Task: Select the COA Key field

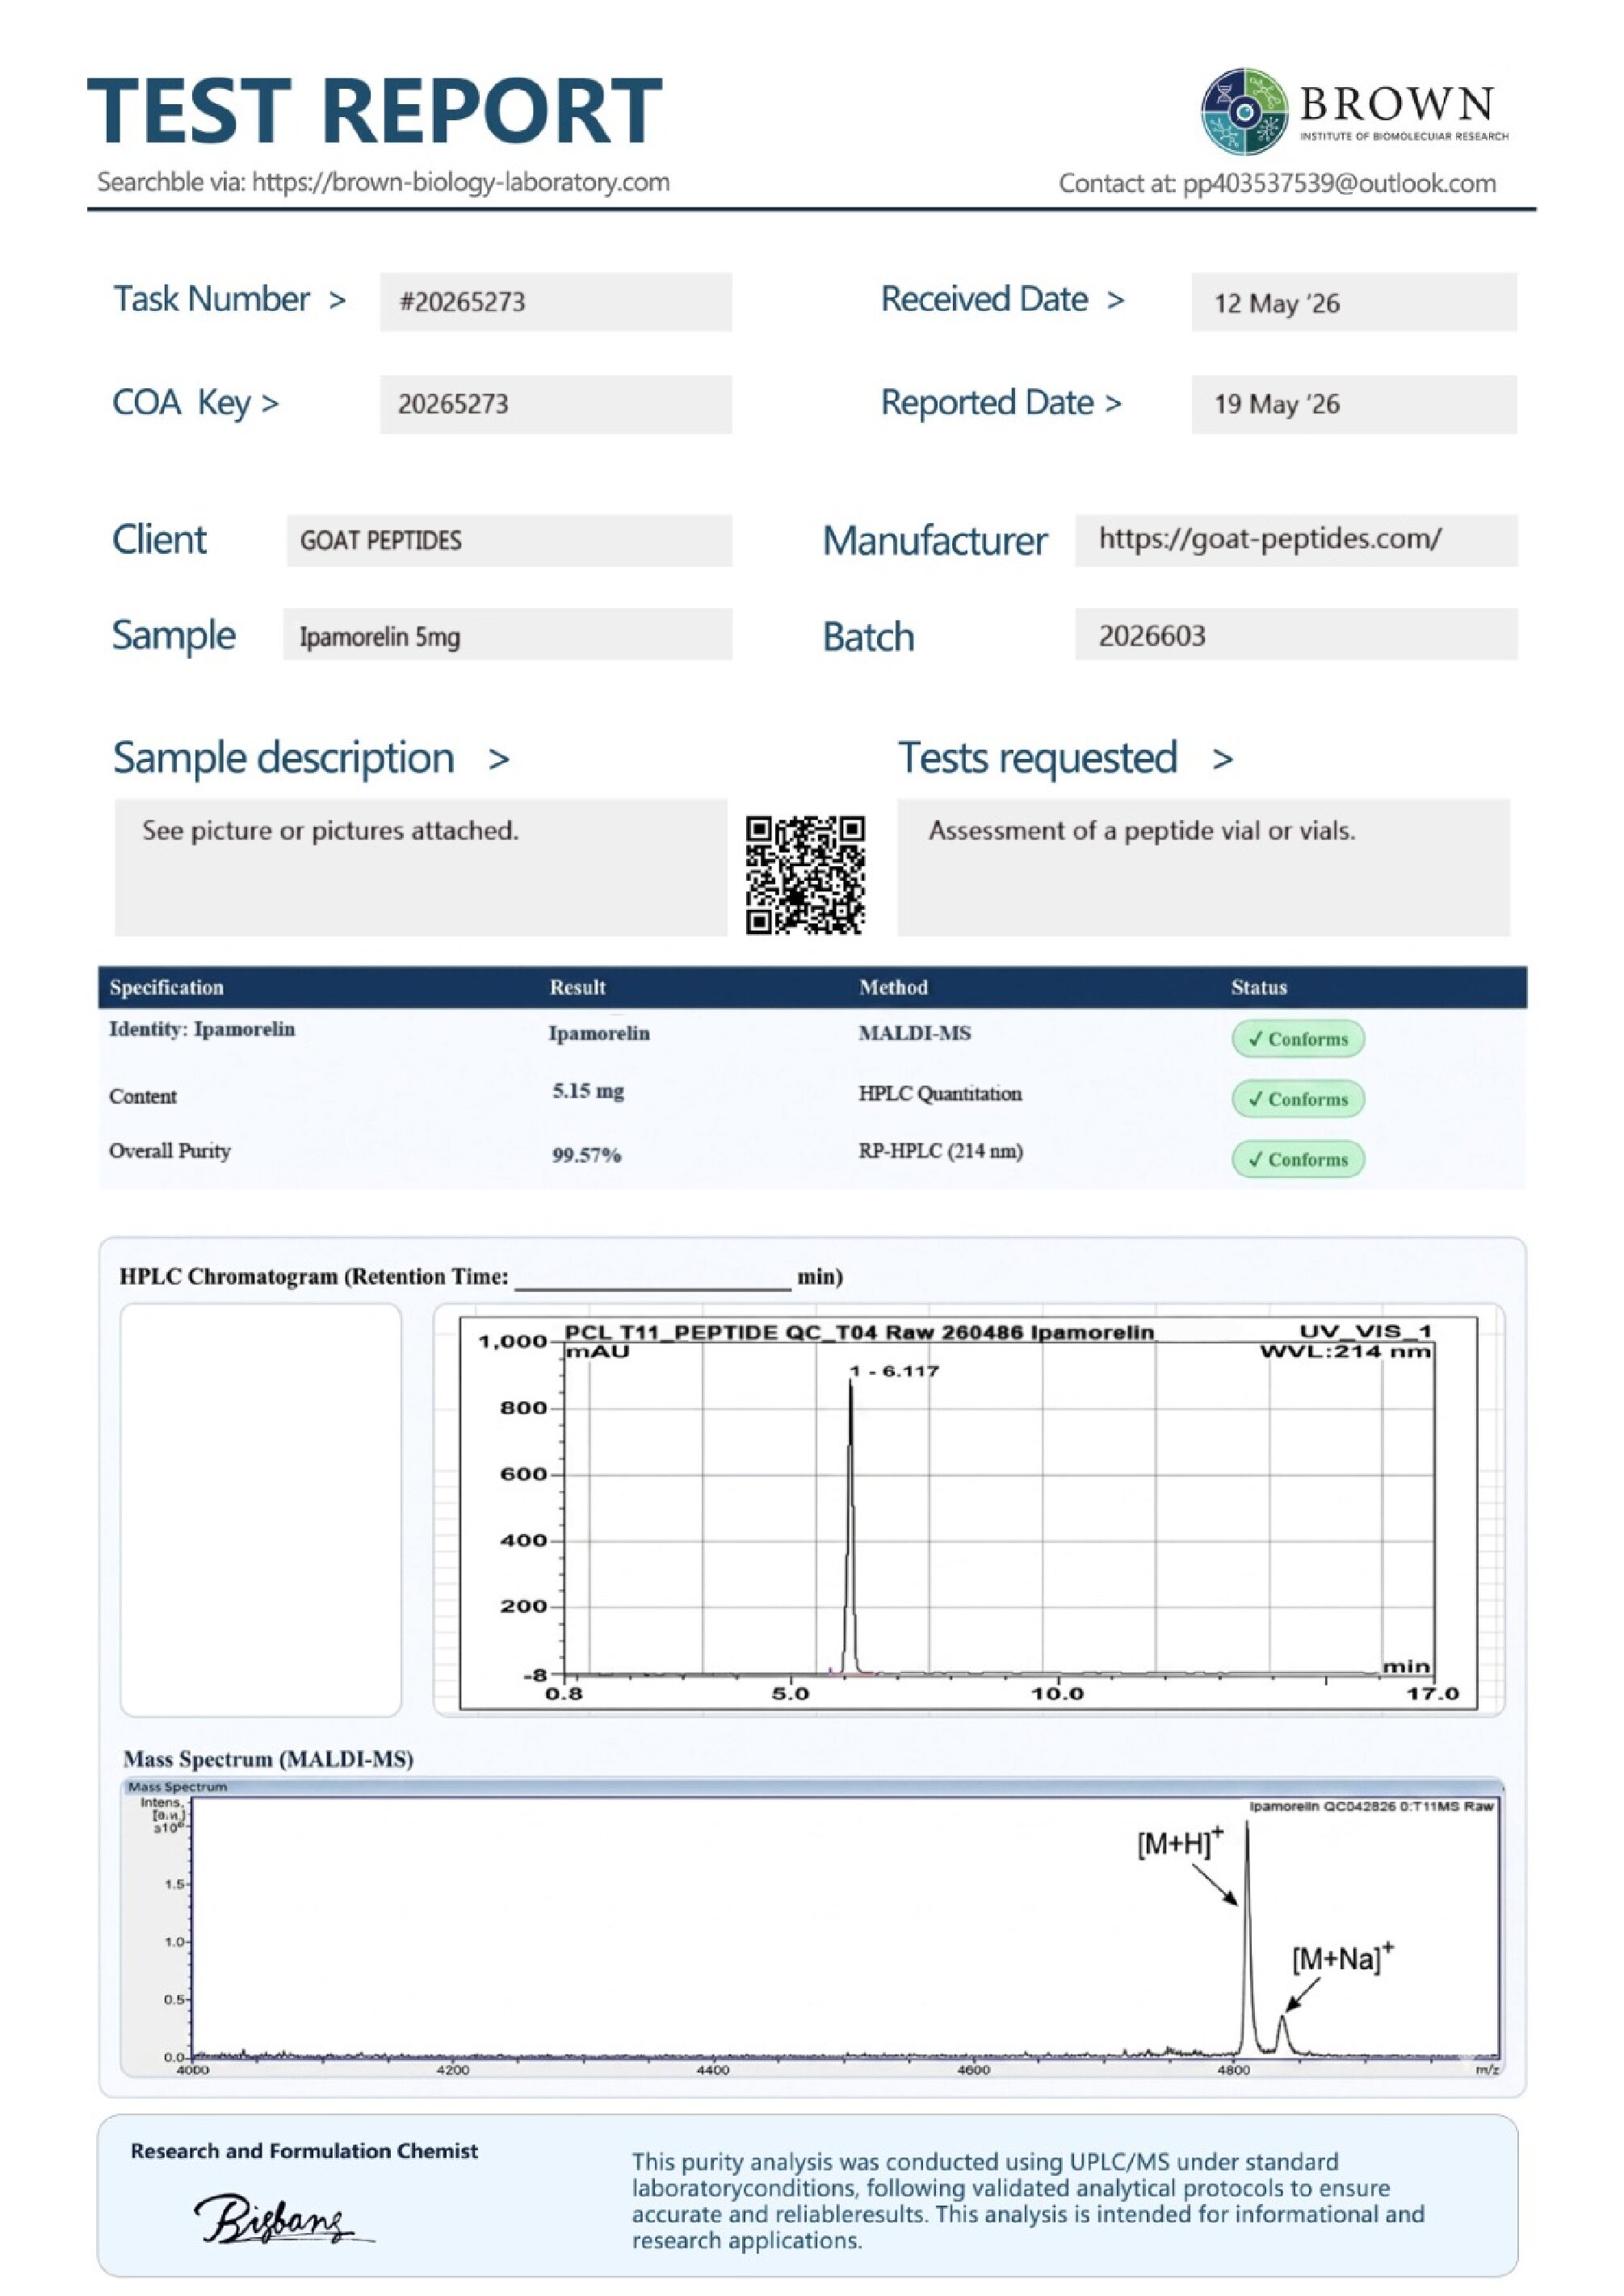Action: [x=556, y=404]
